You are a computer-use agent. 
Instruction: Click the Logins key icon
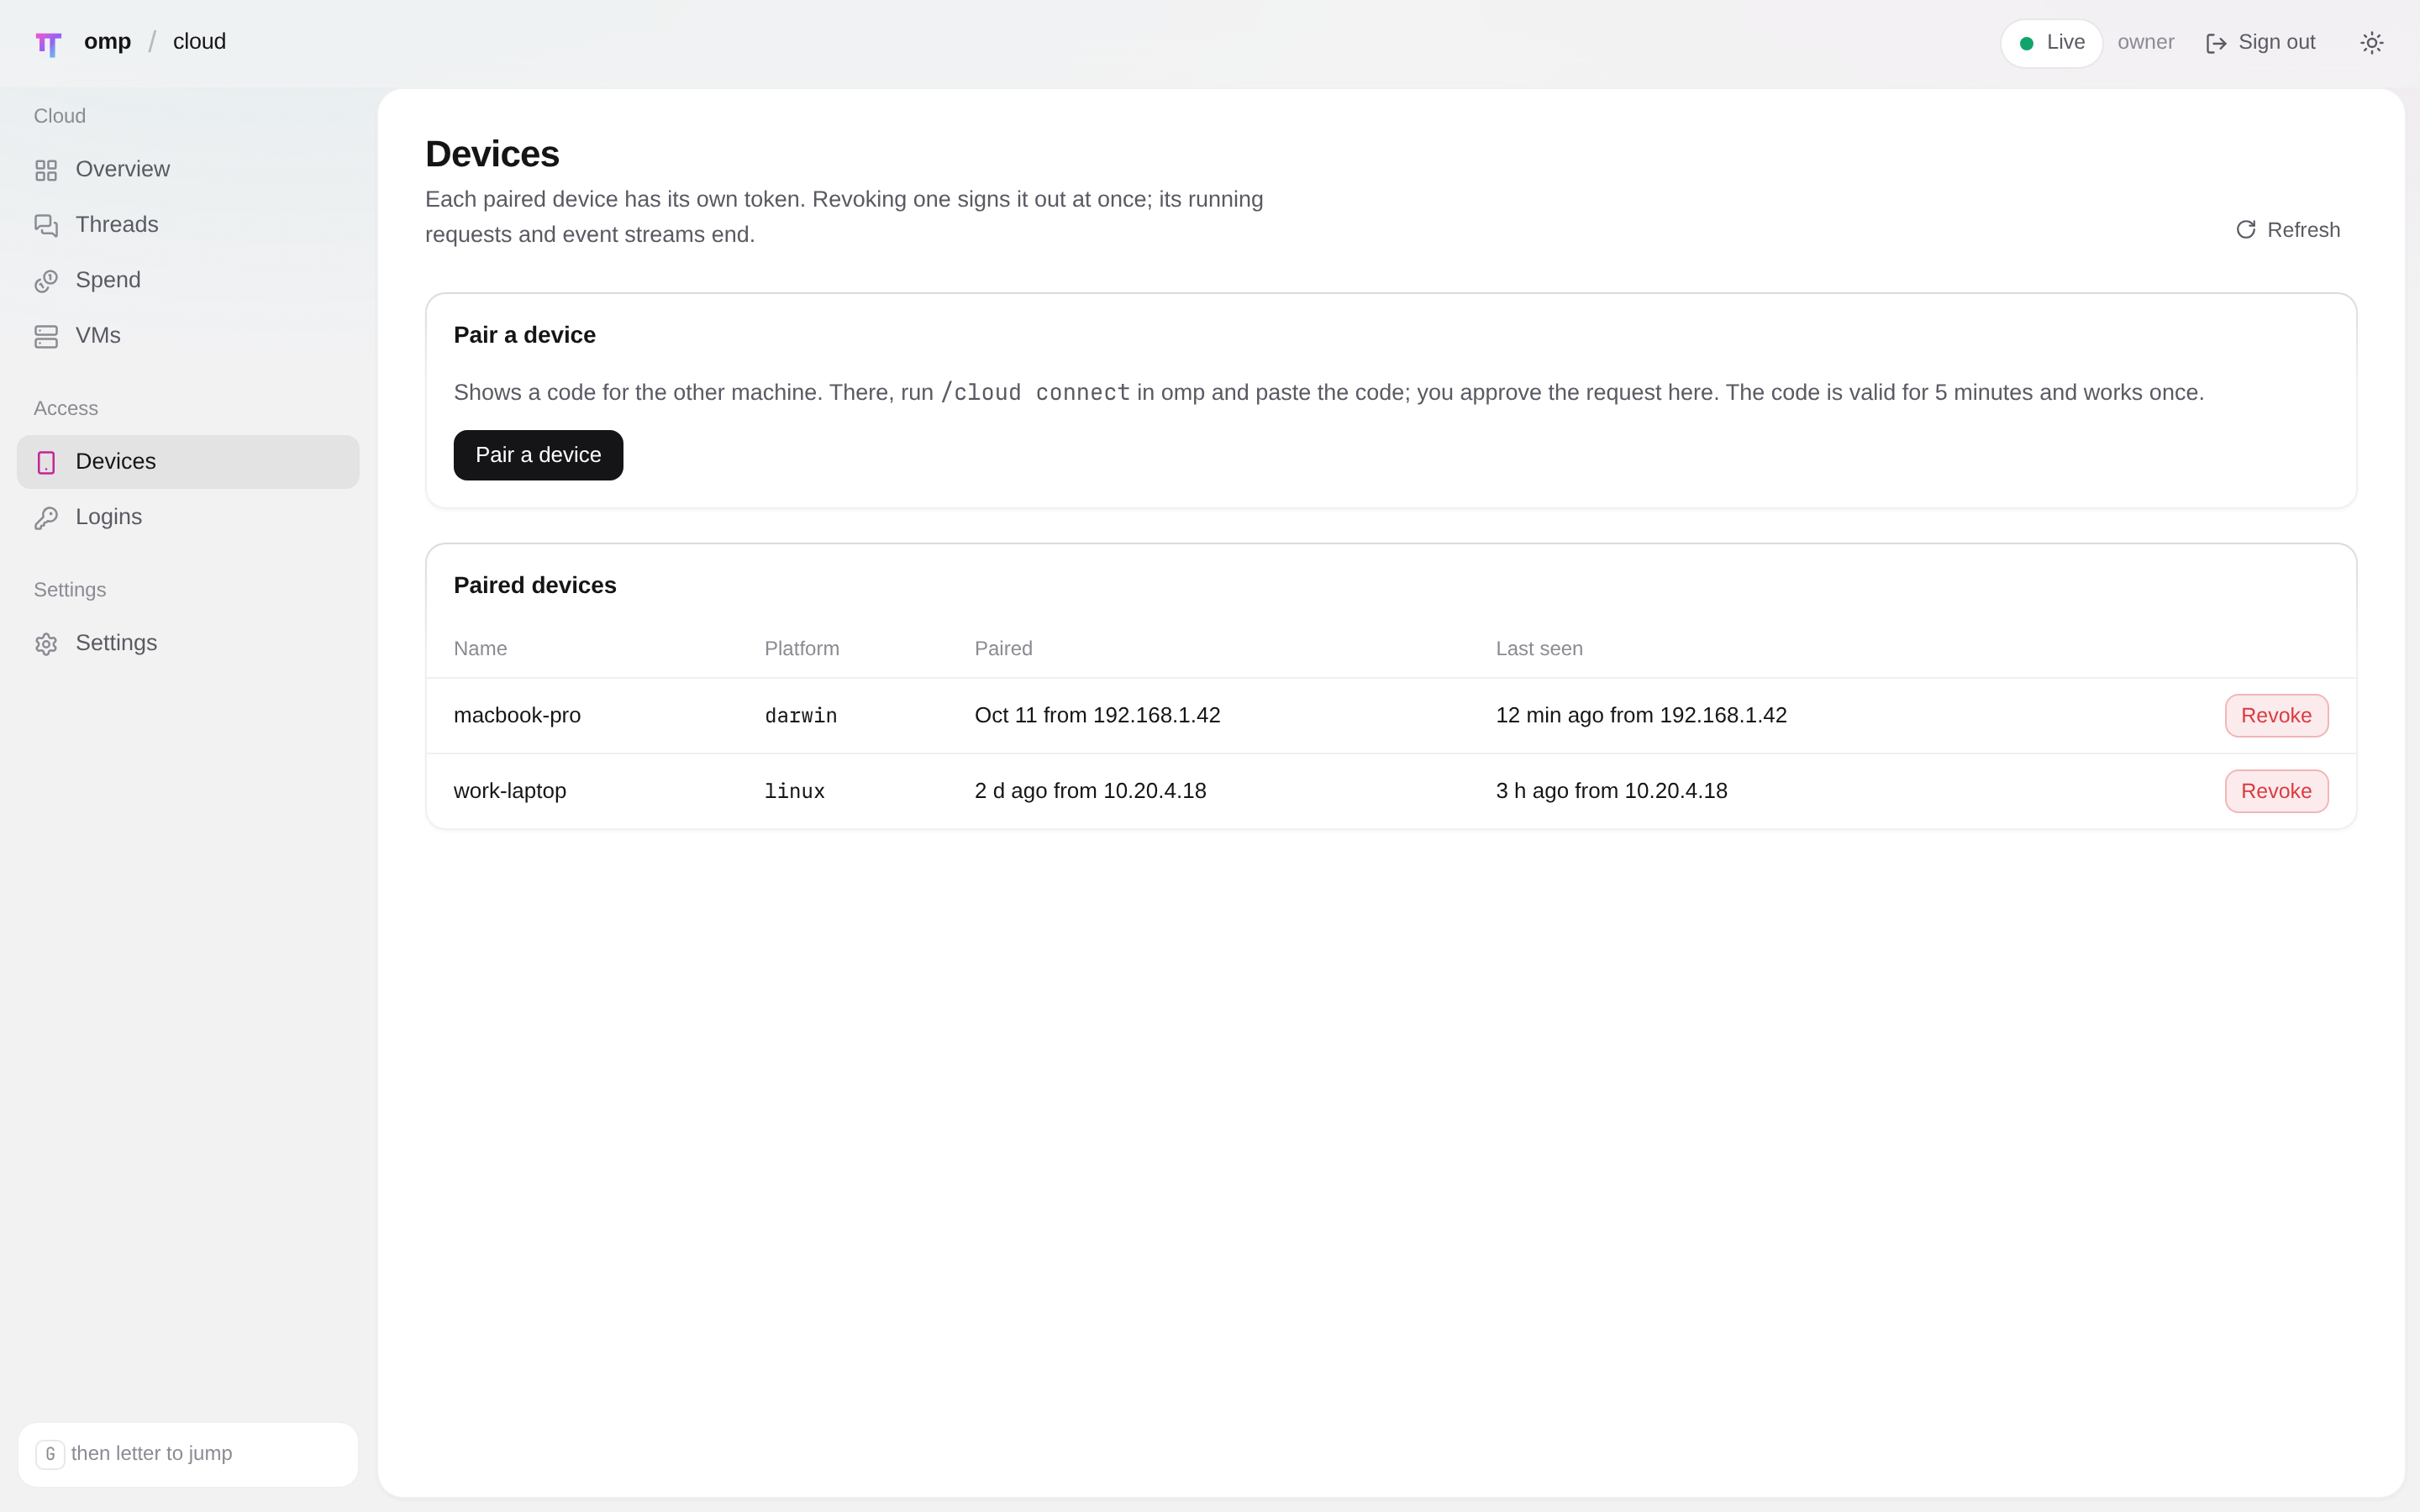46,518
